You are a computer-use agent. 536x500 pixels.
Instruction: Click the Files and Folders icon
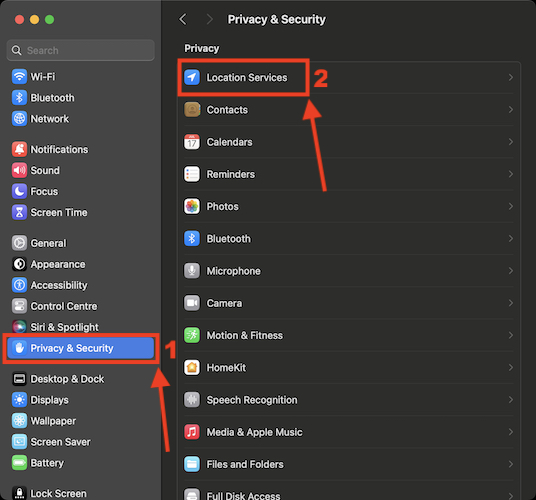pos(192,464)
